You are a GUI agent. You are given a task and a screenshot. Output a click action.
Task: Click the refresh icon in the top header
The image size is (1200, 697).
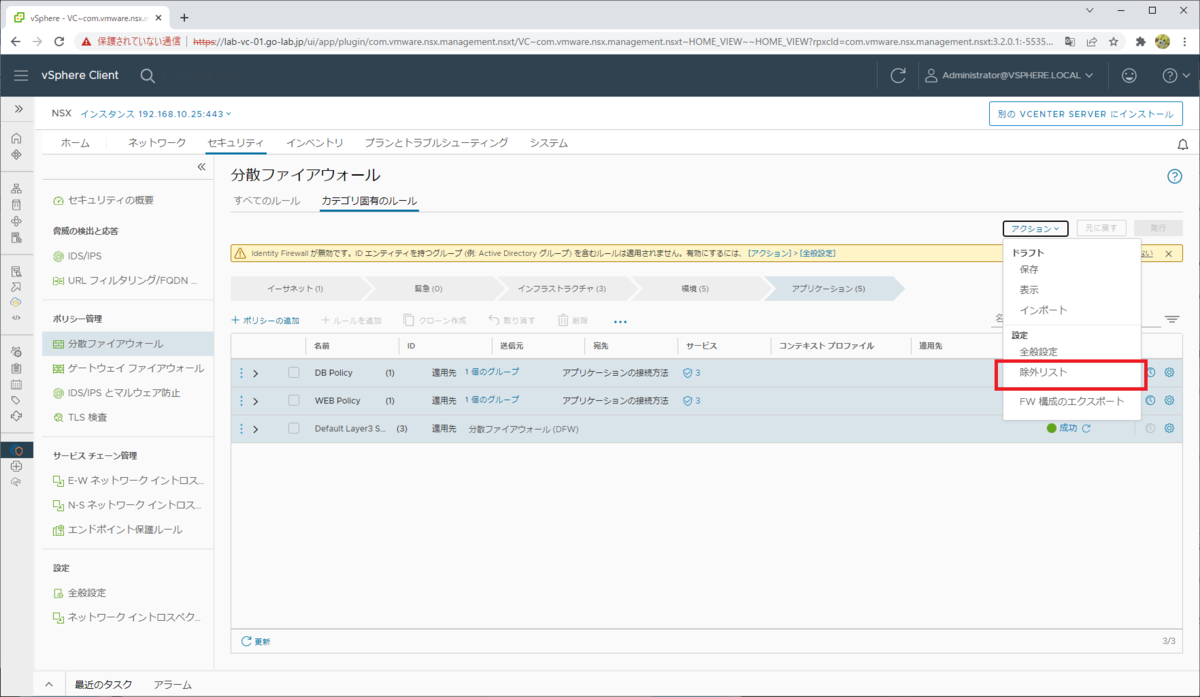(x=898, y=75)
